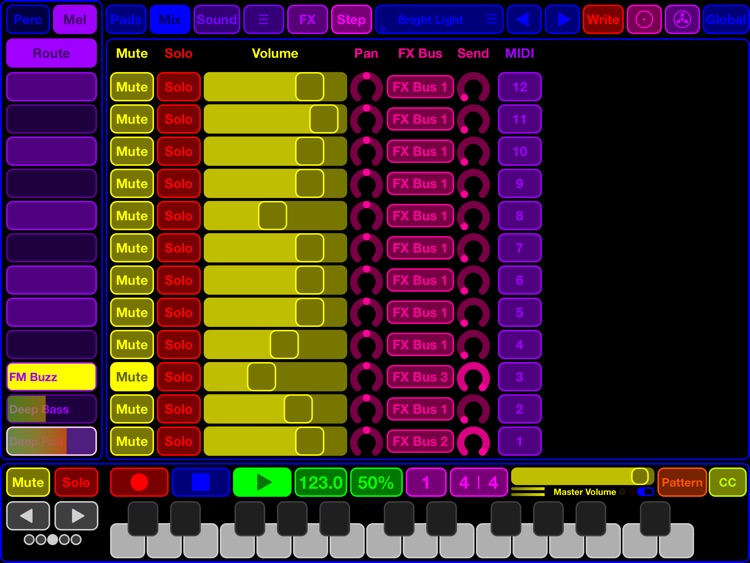Viewport: 750px width, 563px height.
Task: Click the Pan knob for MIDI channel 12
Action: (366, 87)
